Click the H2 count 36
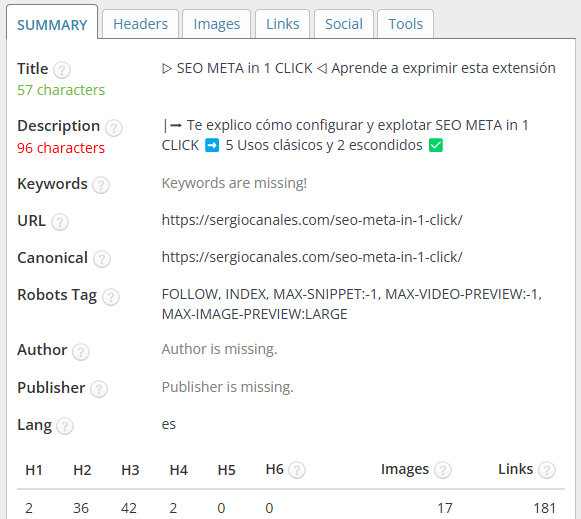This screenshot has height=519, width=581. (81, 508)
